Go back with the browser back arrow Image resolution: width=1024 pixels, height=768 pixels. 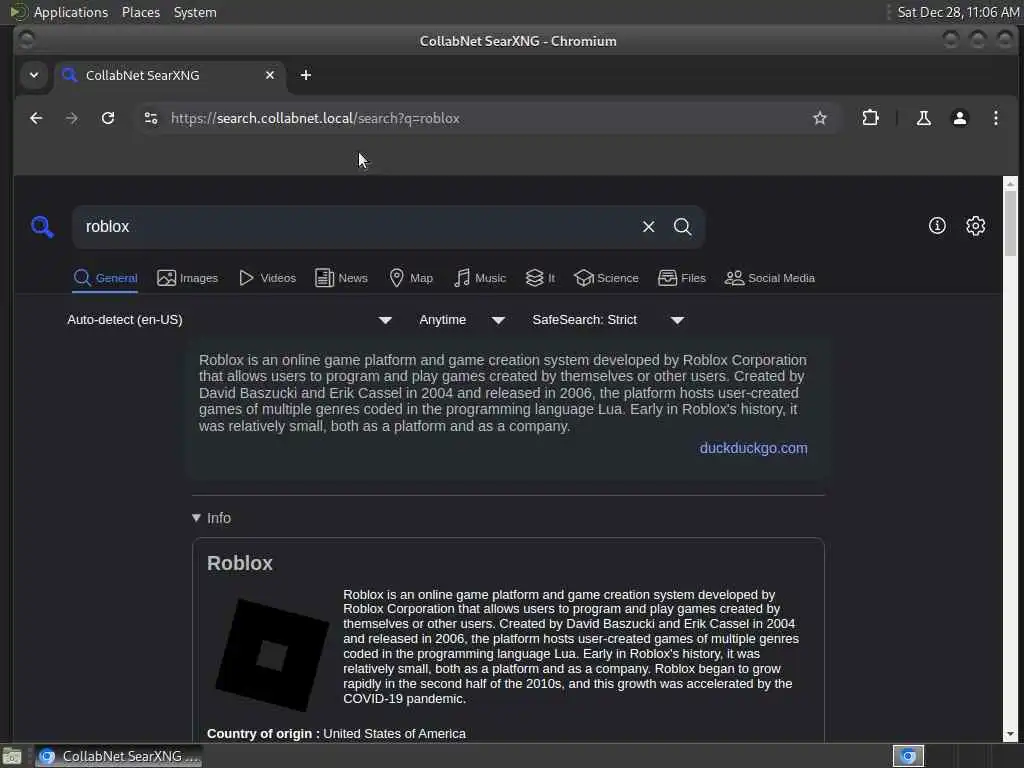tap(37, 118)
